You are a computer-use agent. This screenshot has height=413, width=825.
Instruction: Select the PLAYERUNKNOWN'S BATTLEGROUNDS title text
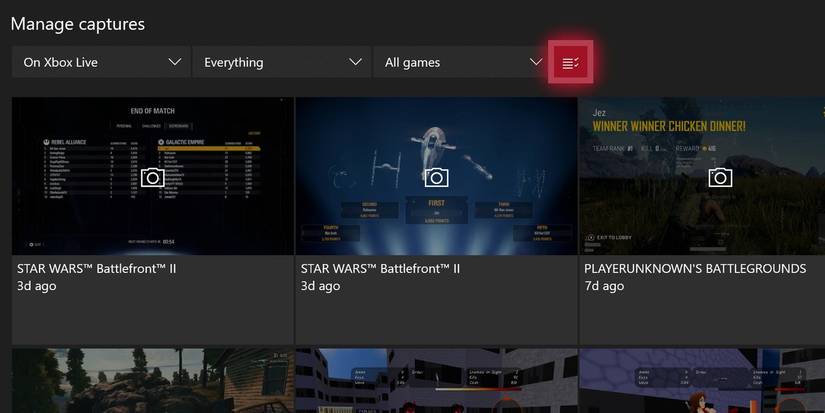coord(695,268)
